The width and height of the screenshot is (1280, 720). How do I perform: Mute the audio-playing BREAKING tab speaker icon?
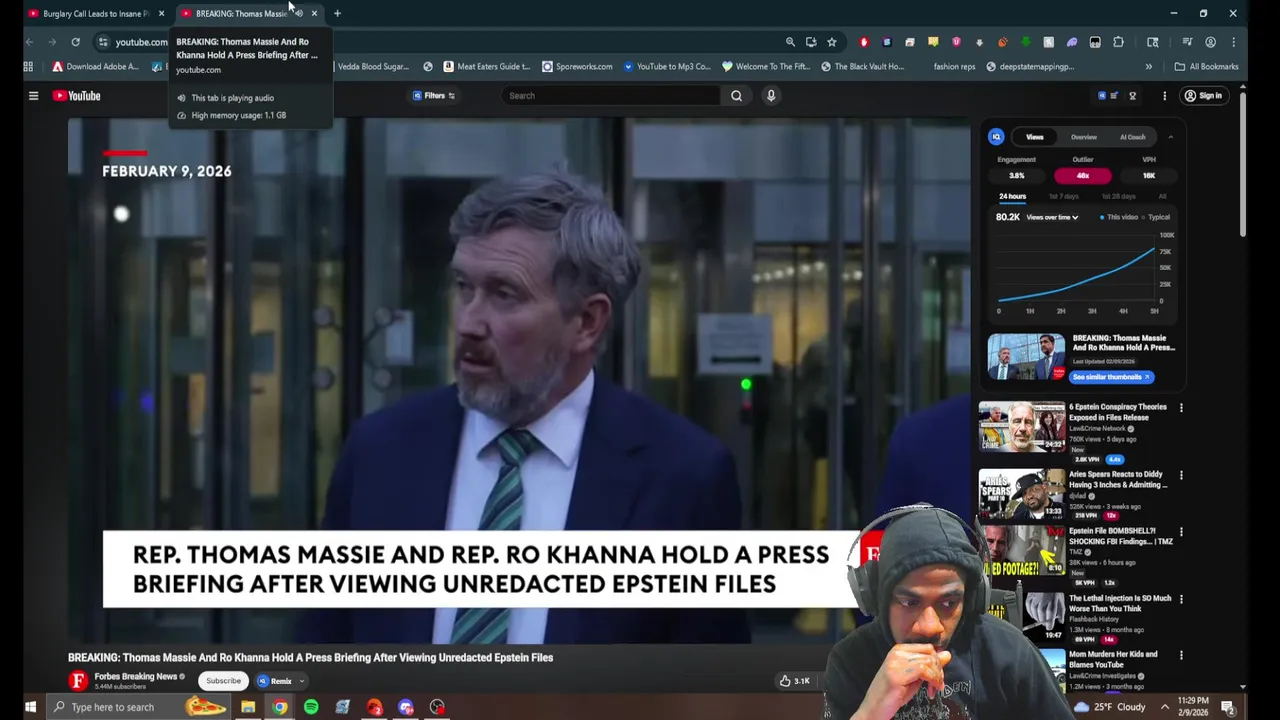[299, 14]
